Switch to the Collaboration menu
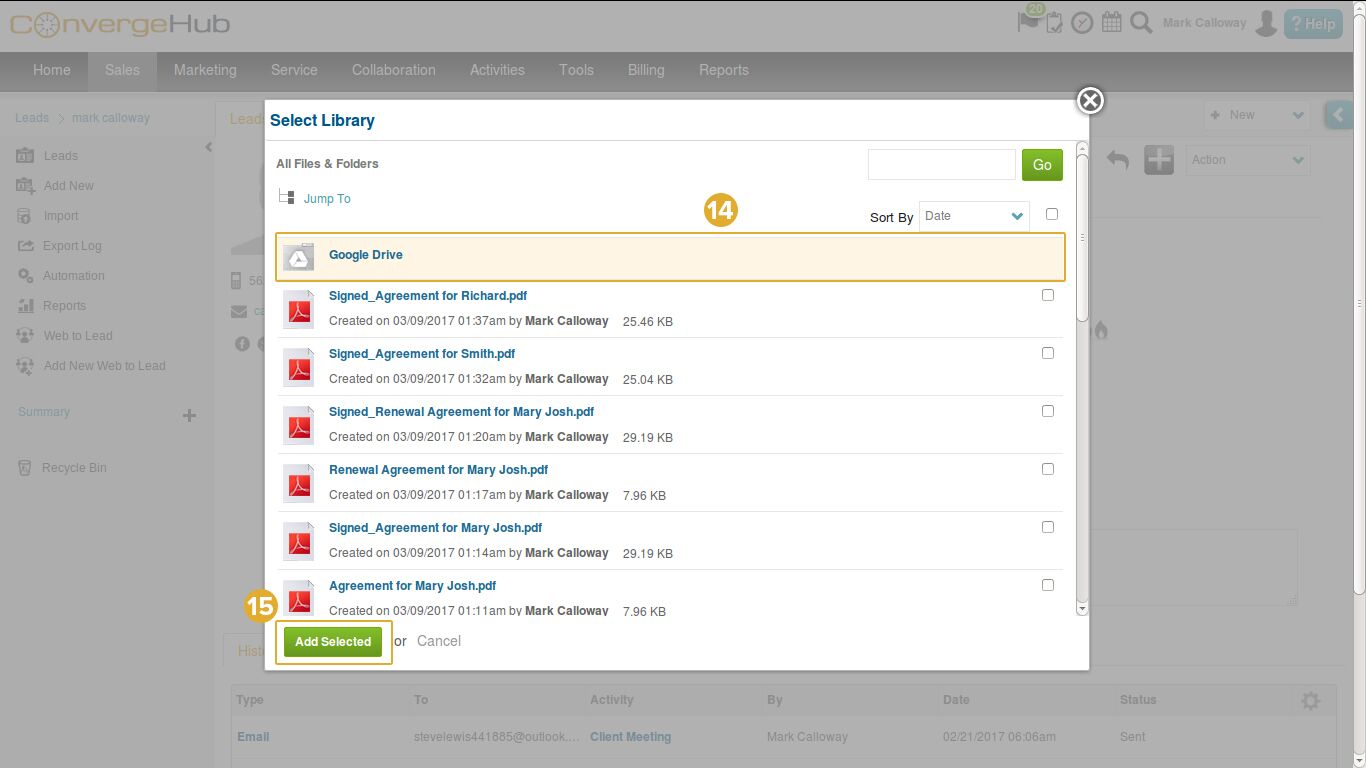The height and width of the screenshot is (768, 1366). pyautogui.click(x=393, y=70)
